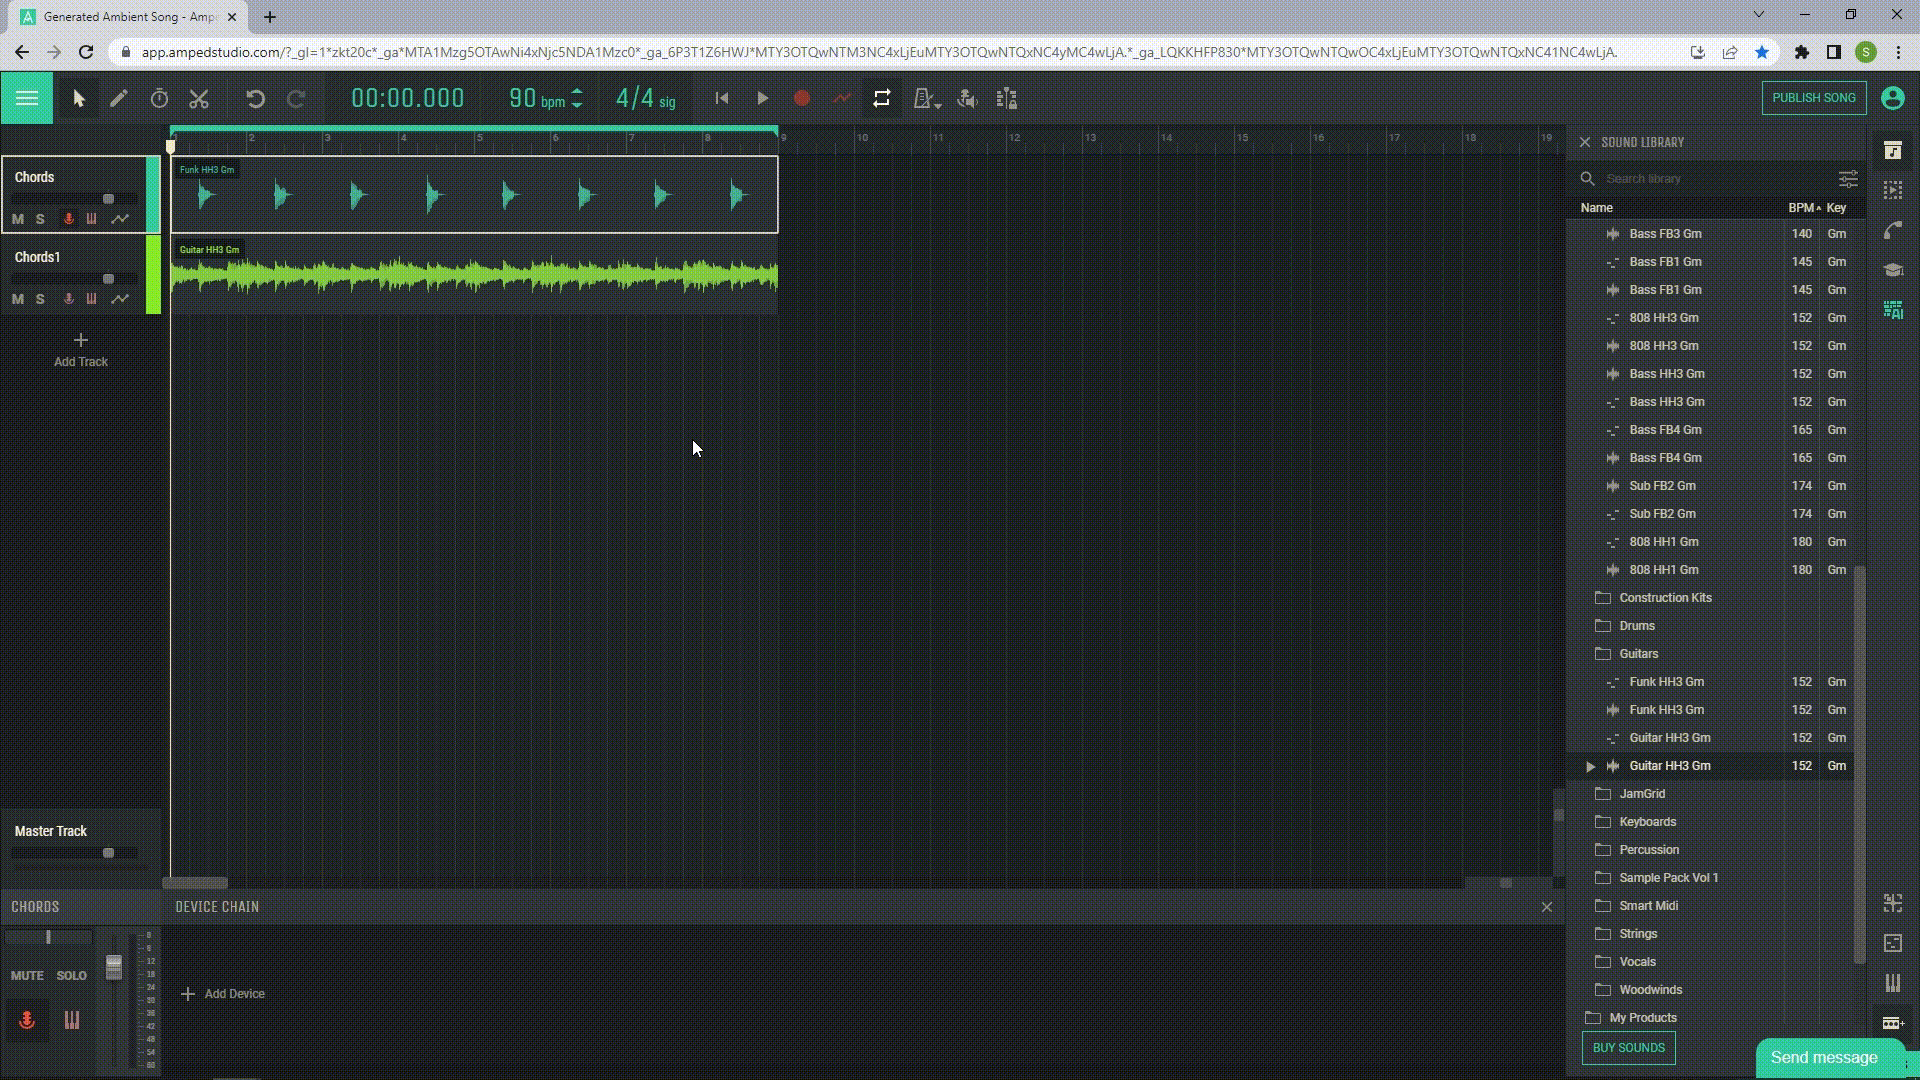This screenshot has width=1920, height=1080.
Task: Expand the Keyboards folder
Action: click(1647, 822)
